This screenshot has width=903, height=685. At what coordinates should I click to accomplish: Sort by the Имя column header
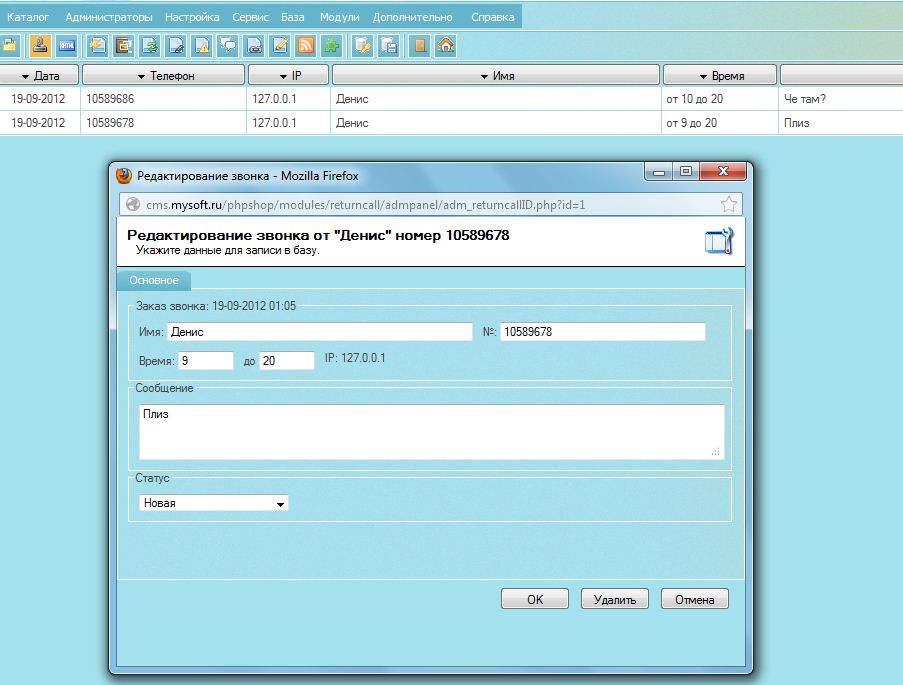pos(496,75)
